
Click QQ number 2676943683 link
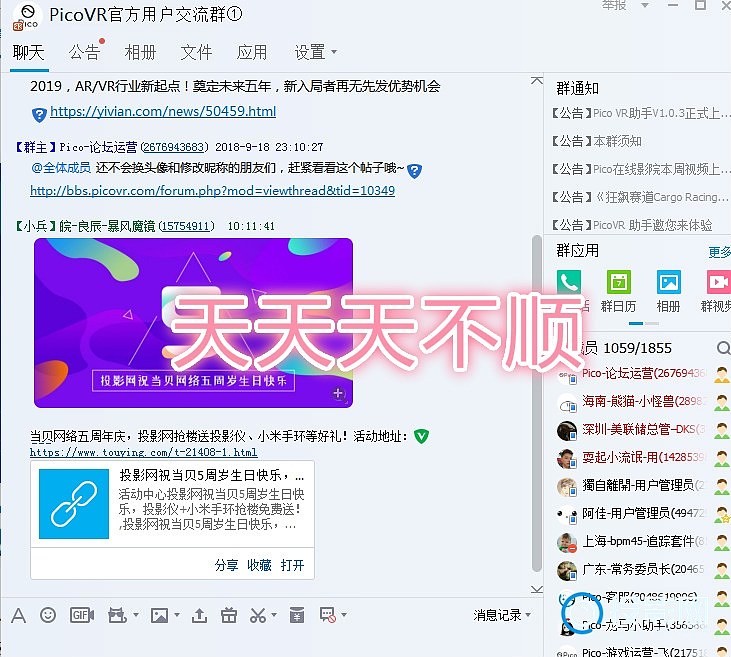point(173,147)
